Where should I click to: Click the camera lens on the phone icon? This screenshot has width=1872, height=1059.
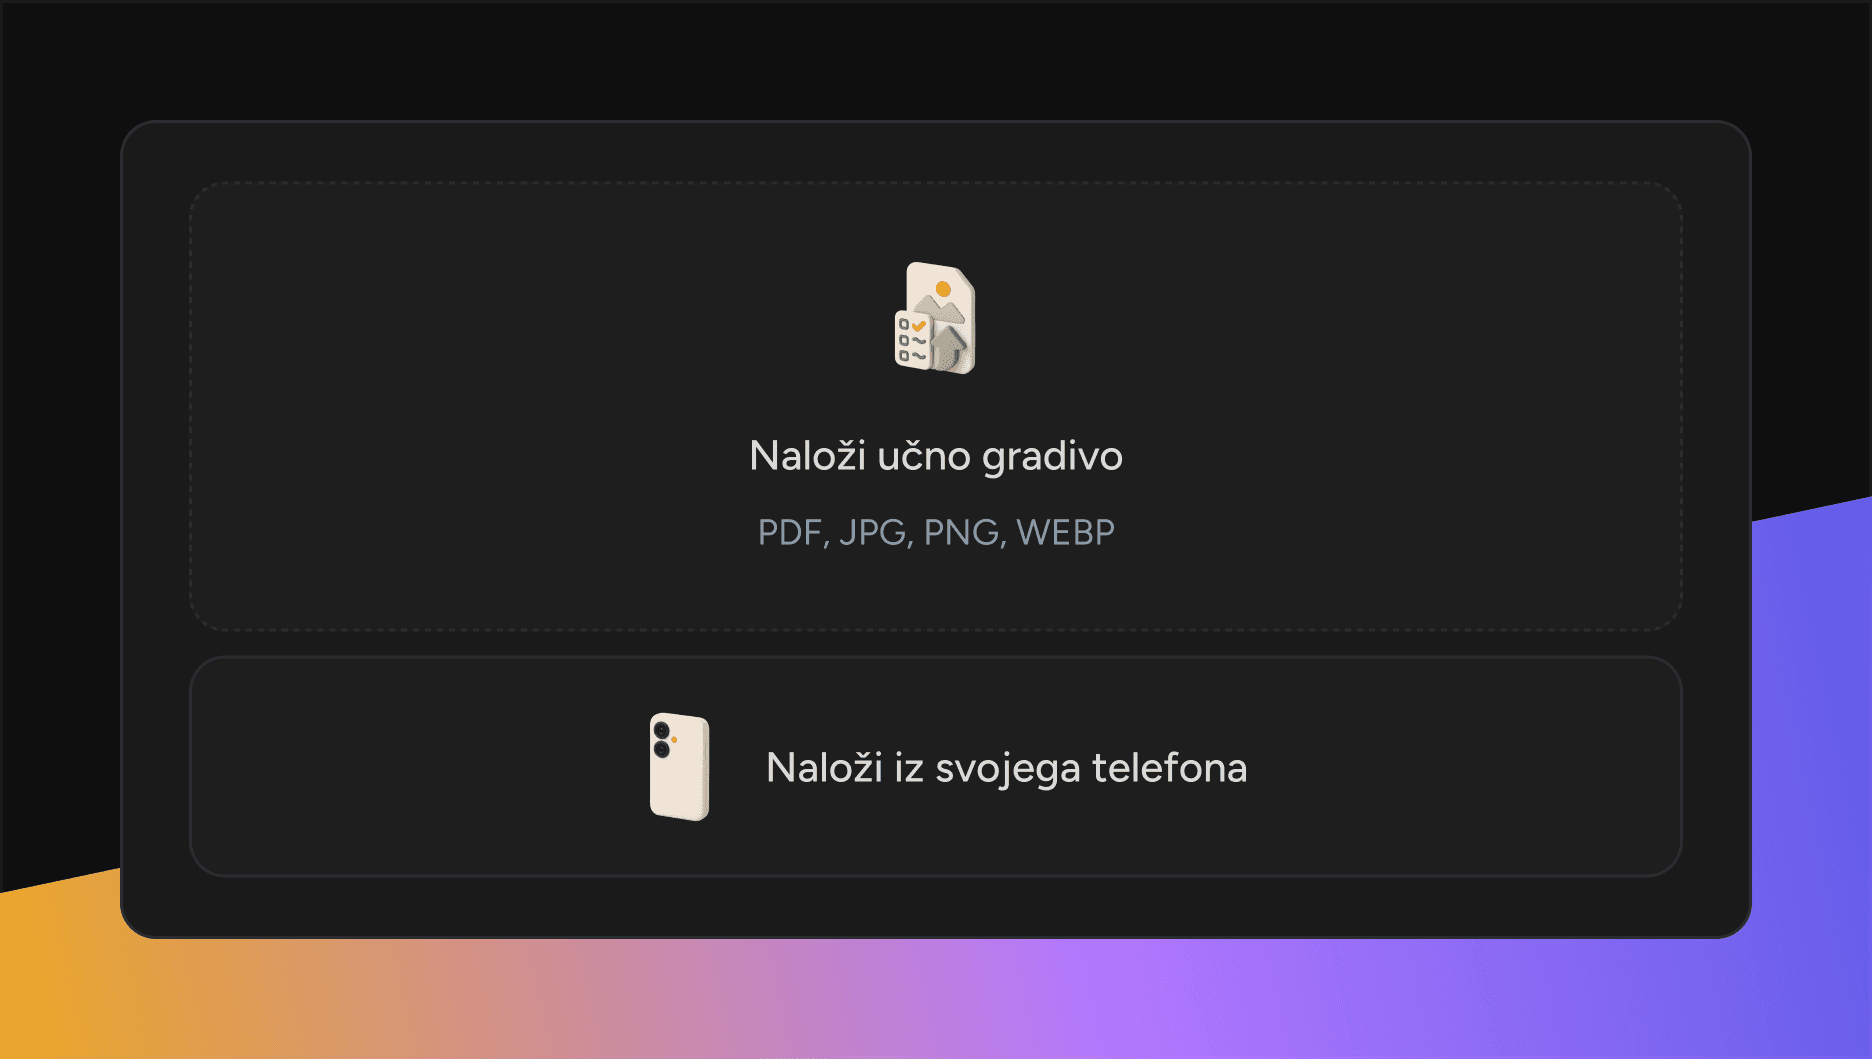pos(661,729)
